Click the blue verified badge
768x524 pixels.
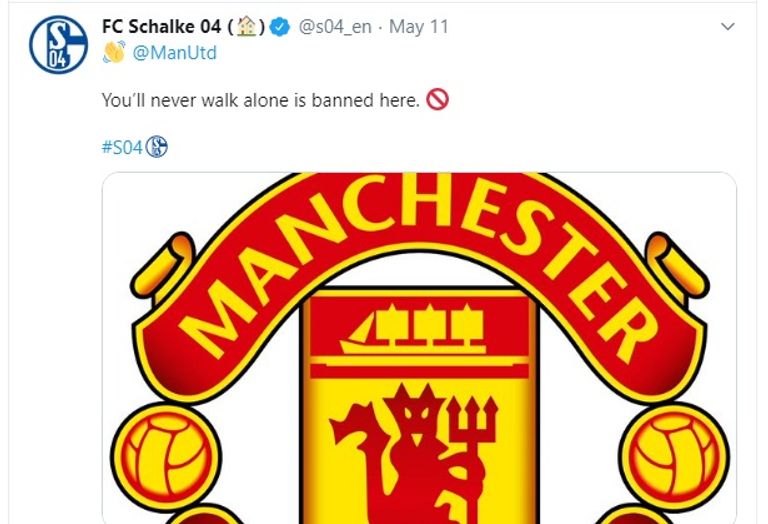click(x=281, y=28)
